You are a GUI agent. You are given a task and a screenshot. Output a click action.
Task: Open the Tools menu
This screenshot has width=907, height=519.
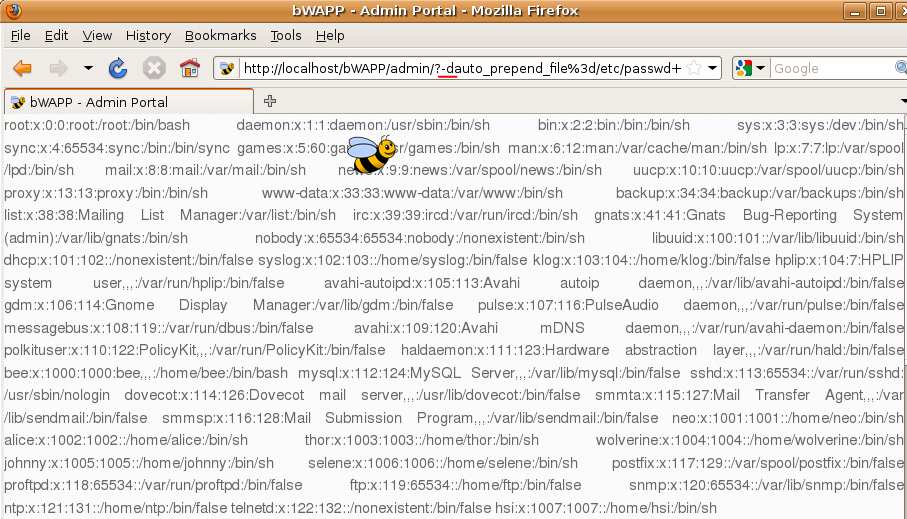286,35
